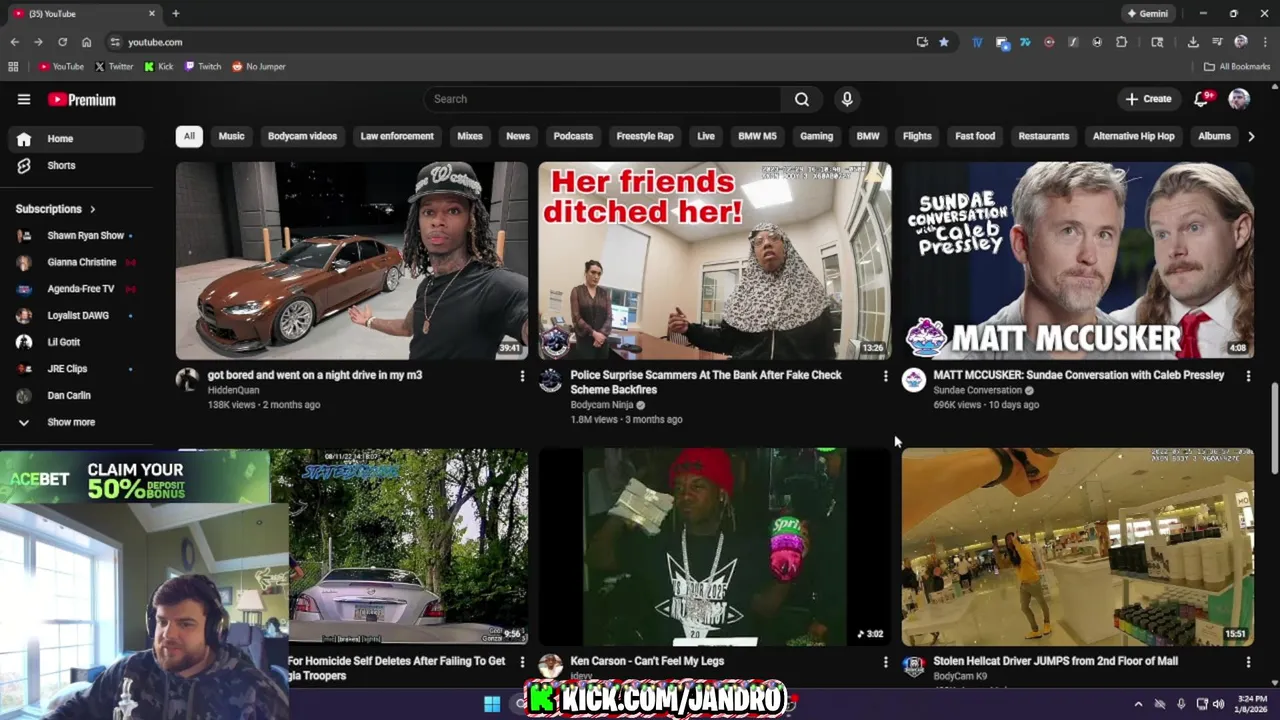Select the BMW M5 chip
The width and height of the screenshot is (1280, 720).
click(x=757, y=136)
